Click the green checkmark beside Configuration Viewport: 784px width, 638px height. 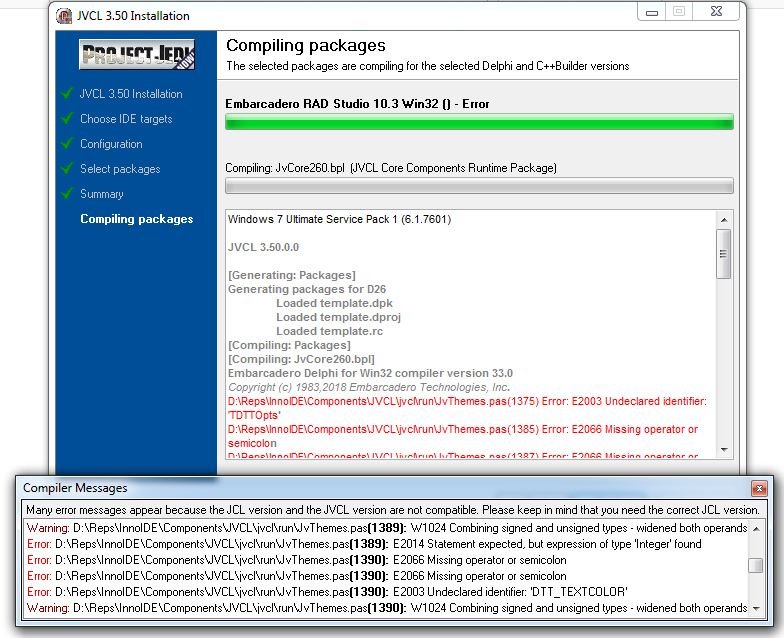[65, 144]
